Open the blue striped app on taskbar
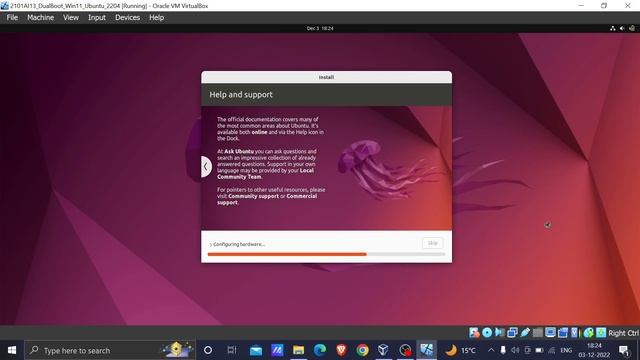The height and width of the screenshot is (360, 640). tap(277, 350)
